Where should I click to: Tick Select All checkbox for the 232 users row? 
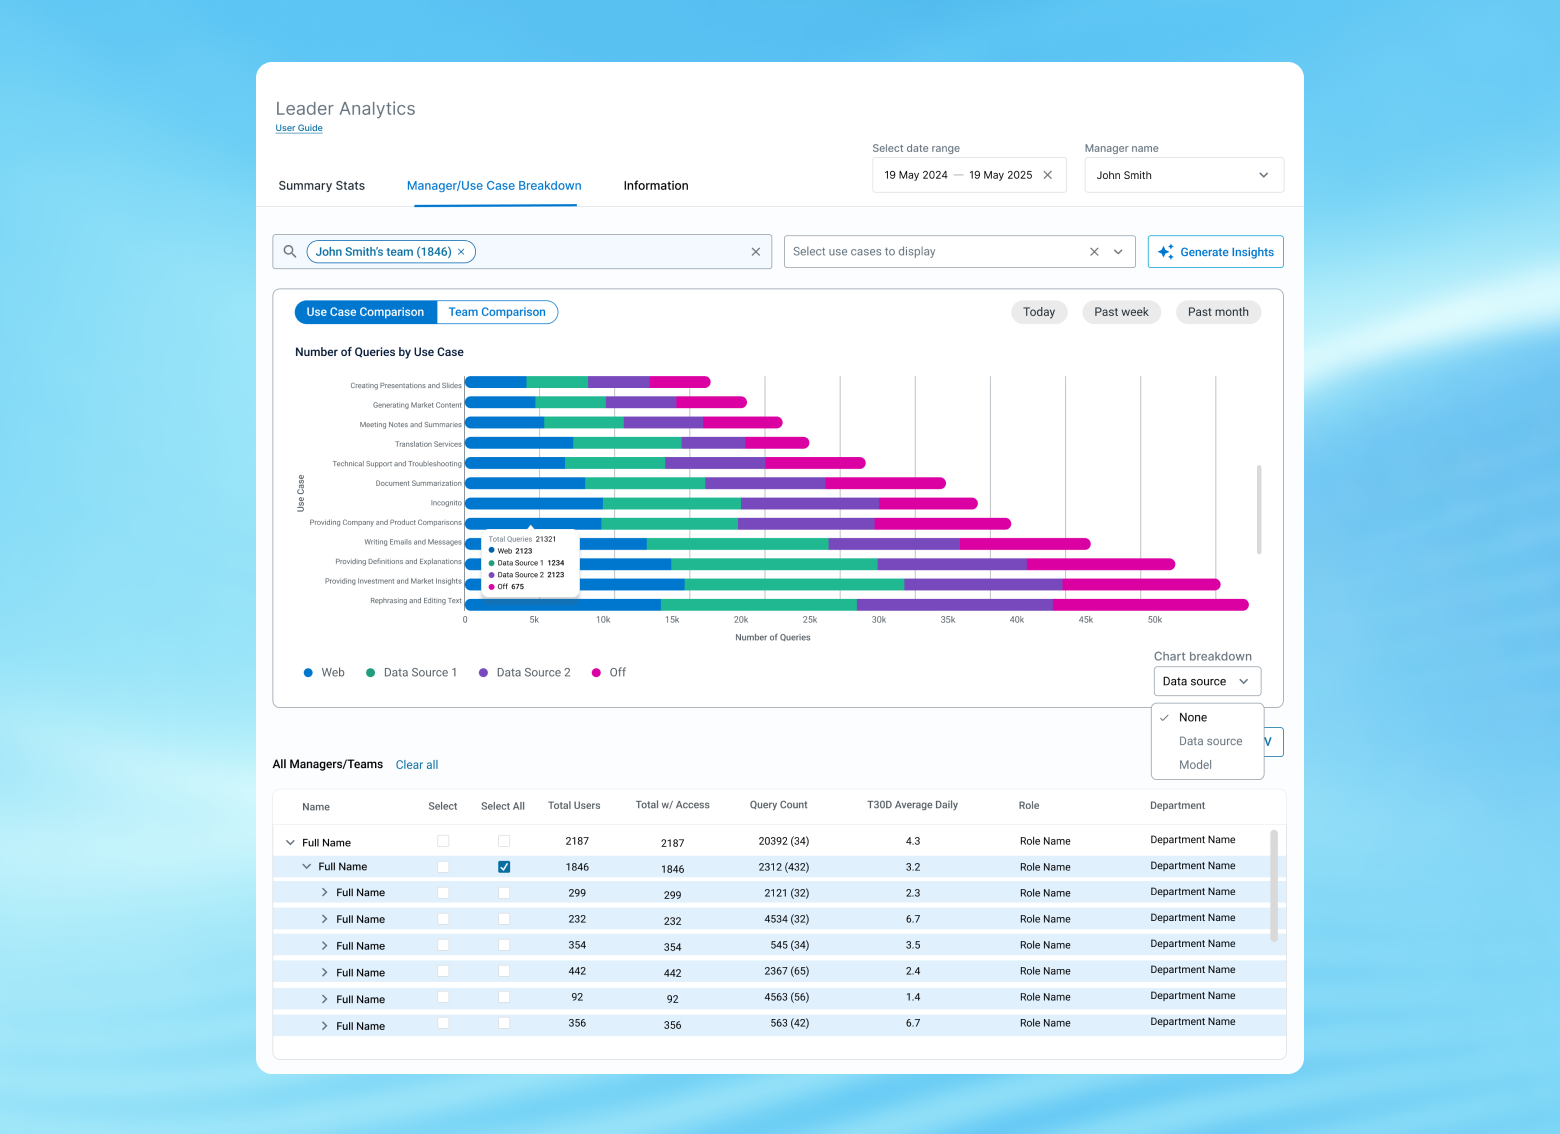click(x=504, y=919)
